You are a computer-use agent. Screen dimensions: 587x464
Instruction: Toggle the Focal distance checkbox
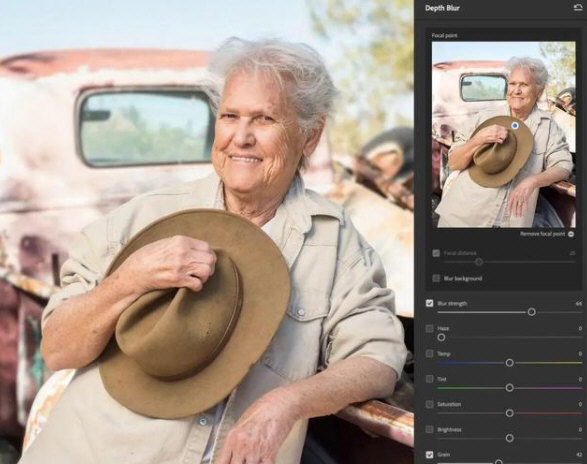point(436,253)
